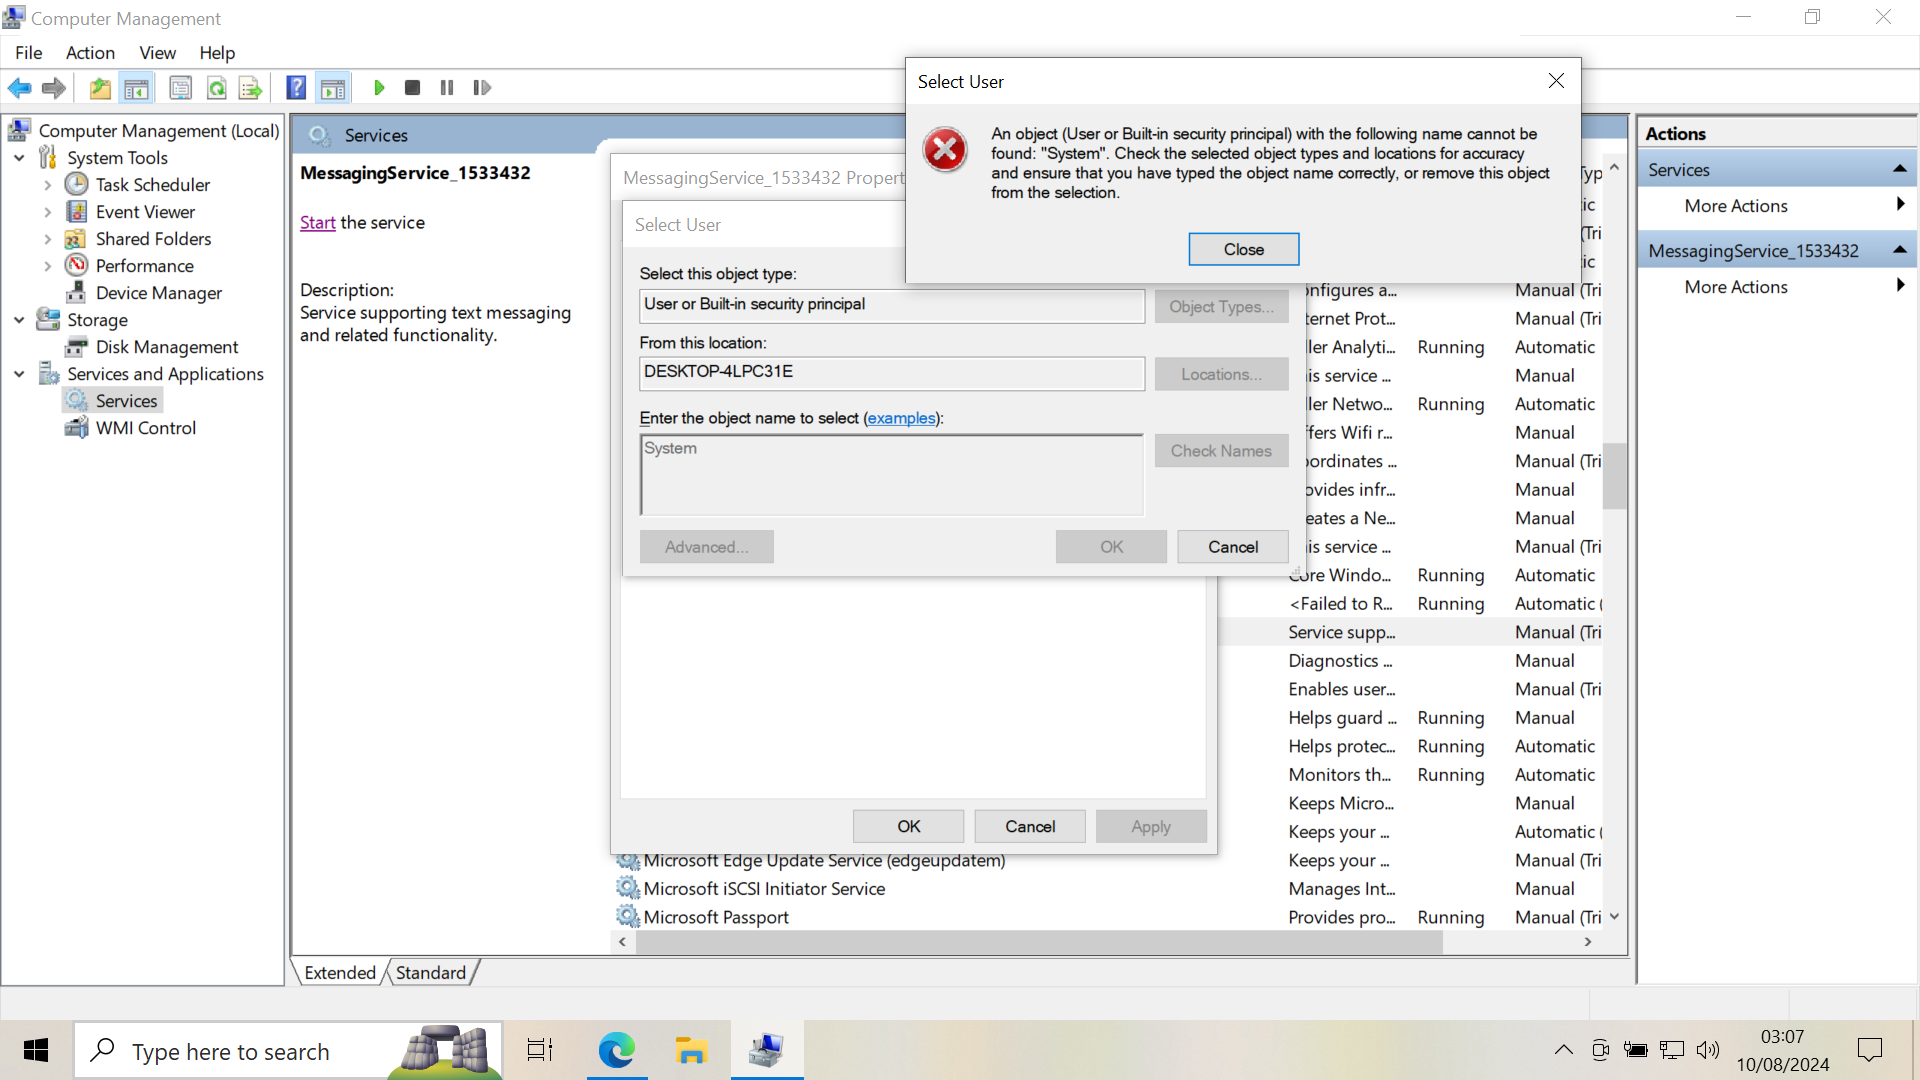
Task: Collapse the Storage tree node
Action: (19, 320)
